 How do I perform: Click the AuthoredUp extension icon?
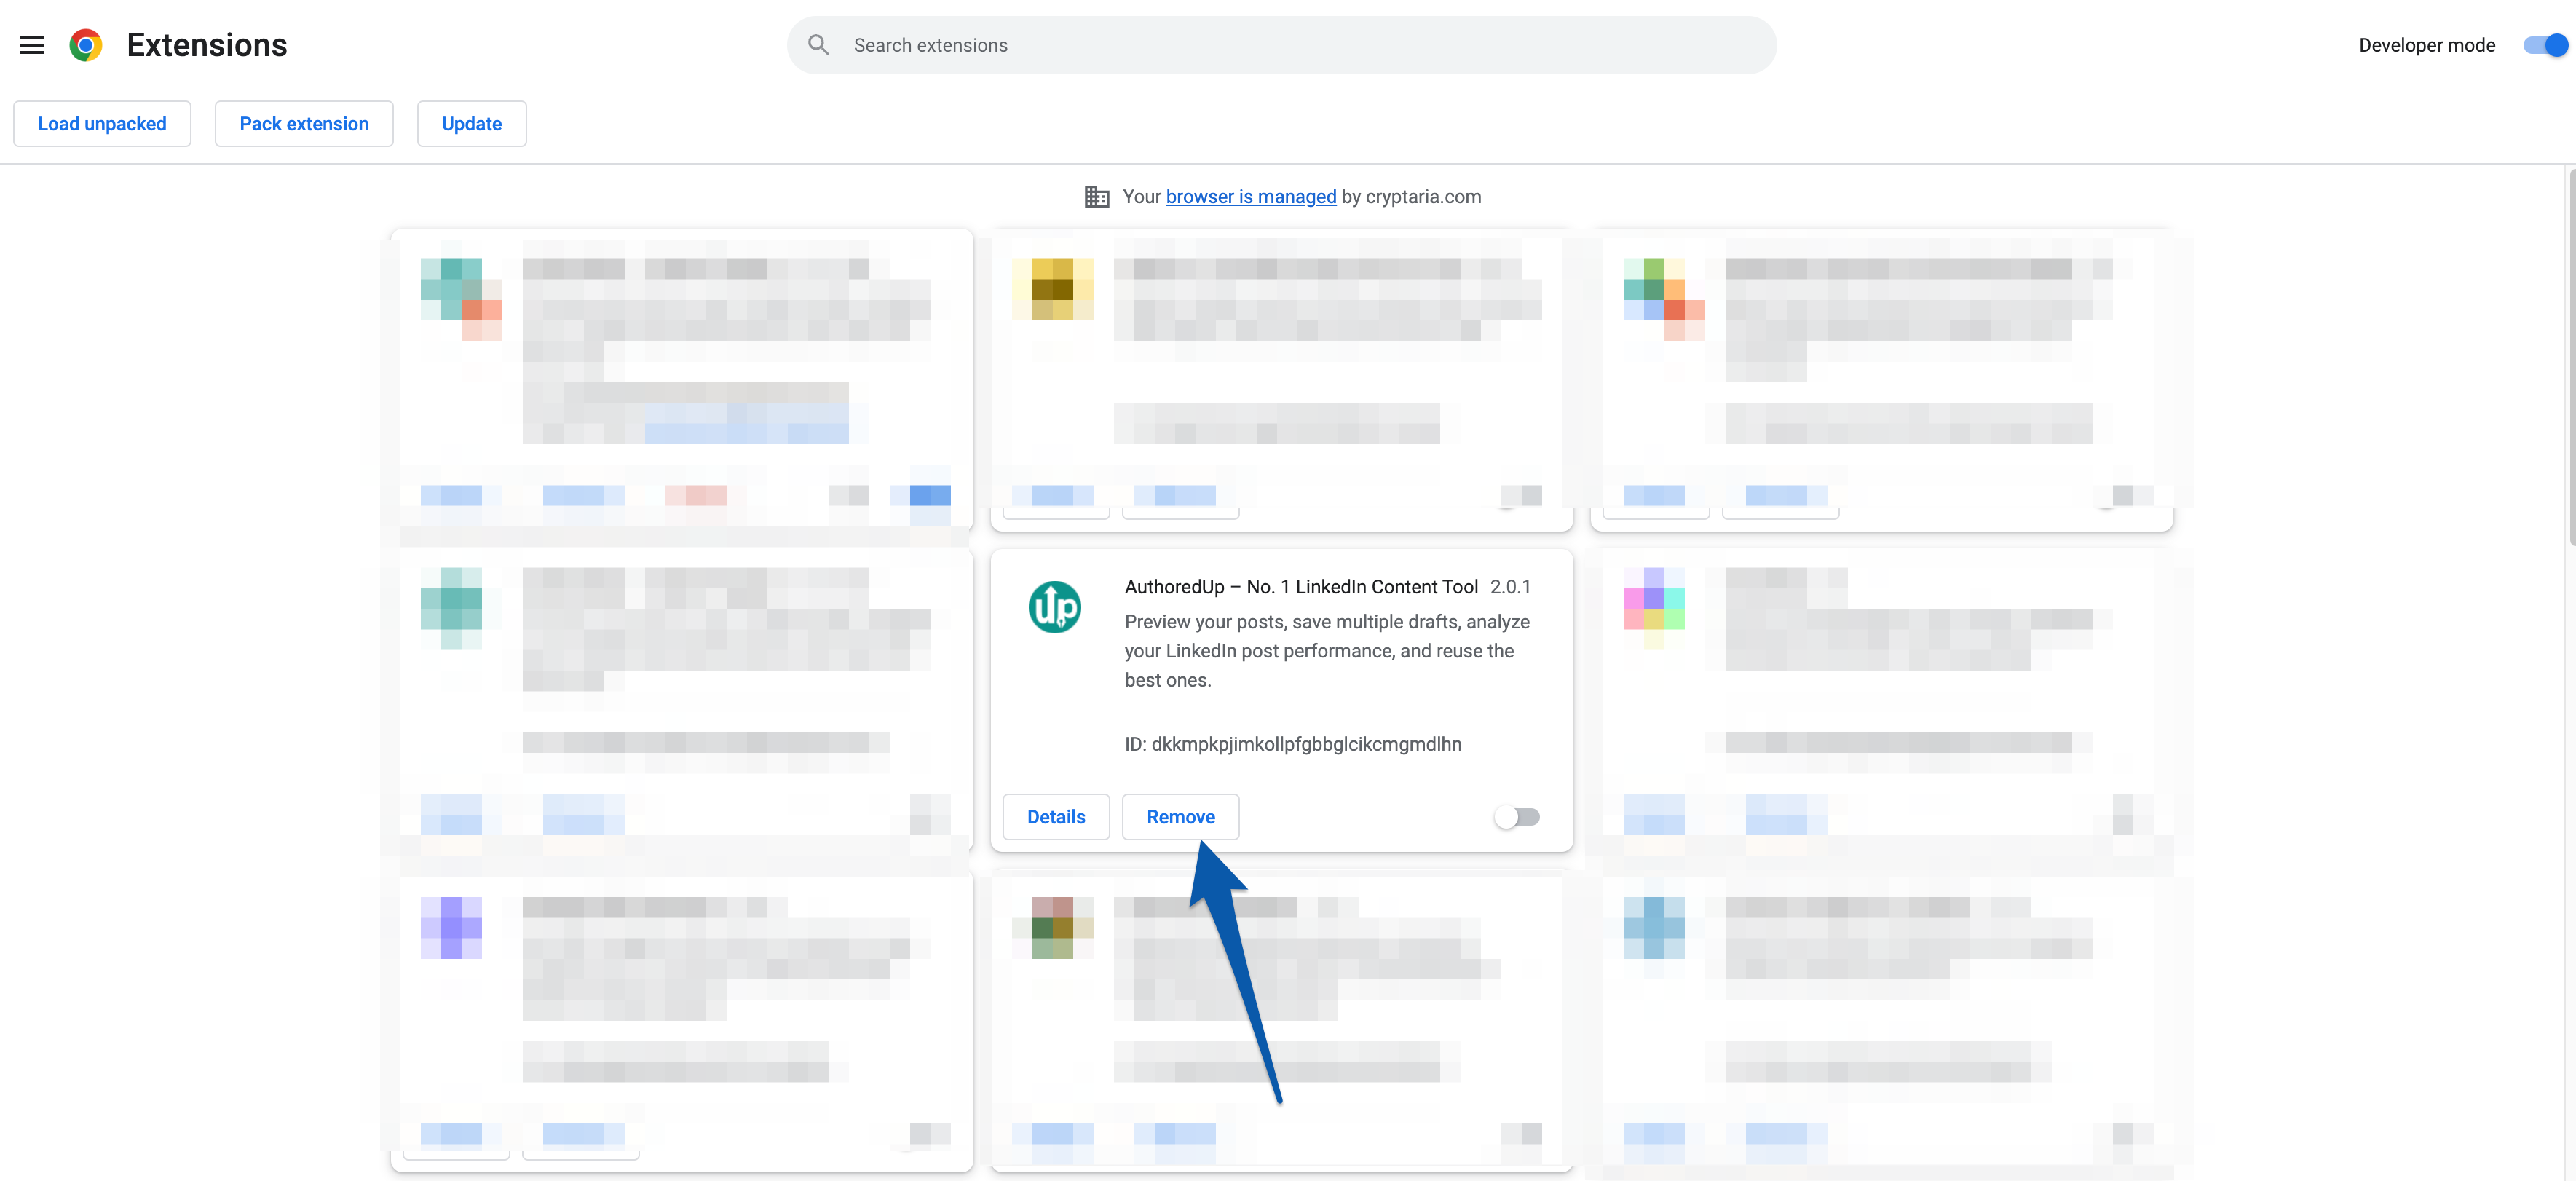(1054, 607)
